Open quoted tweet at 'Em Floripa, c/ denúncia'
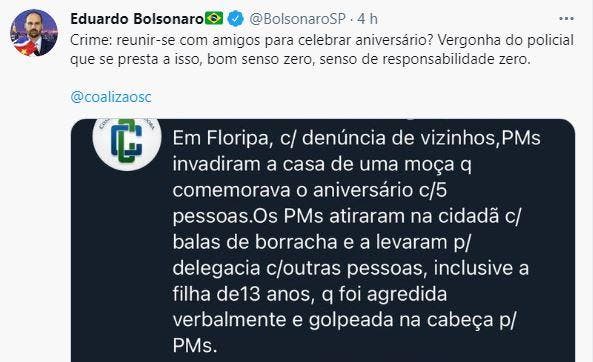Screen dimensions: 593x362 356,138
